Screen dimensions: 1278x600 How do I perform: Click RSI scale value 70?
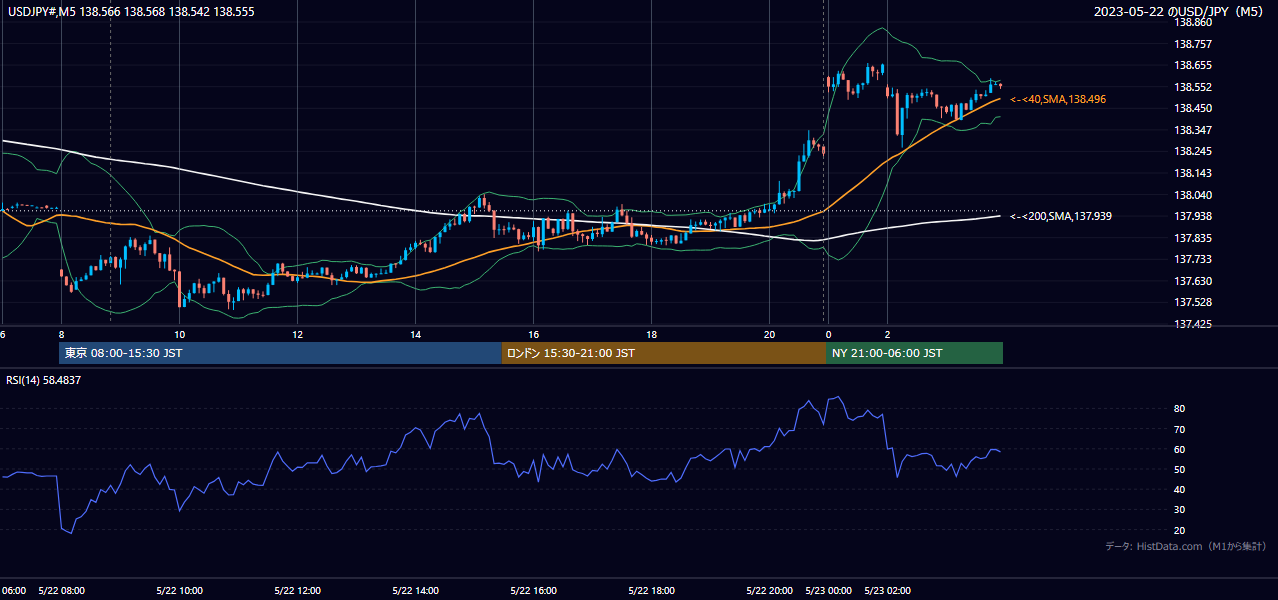[1180, 429]
